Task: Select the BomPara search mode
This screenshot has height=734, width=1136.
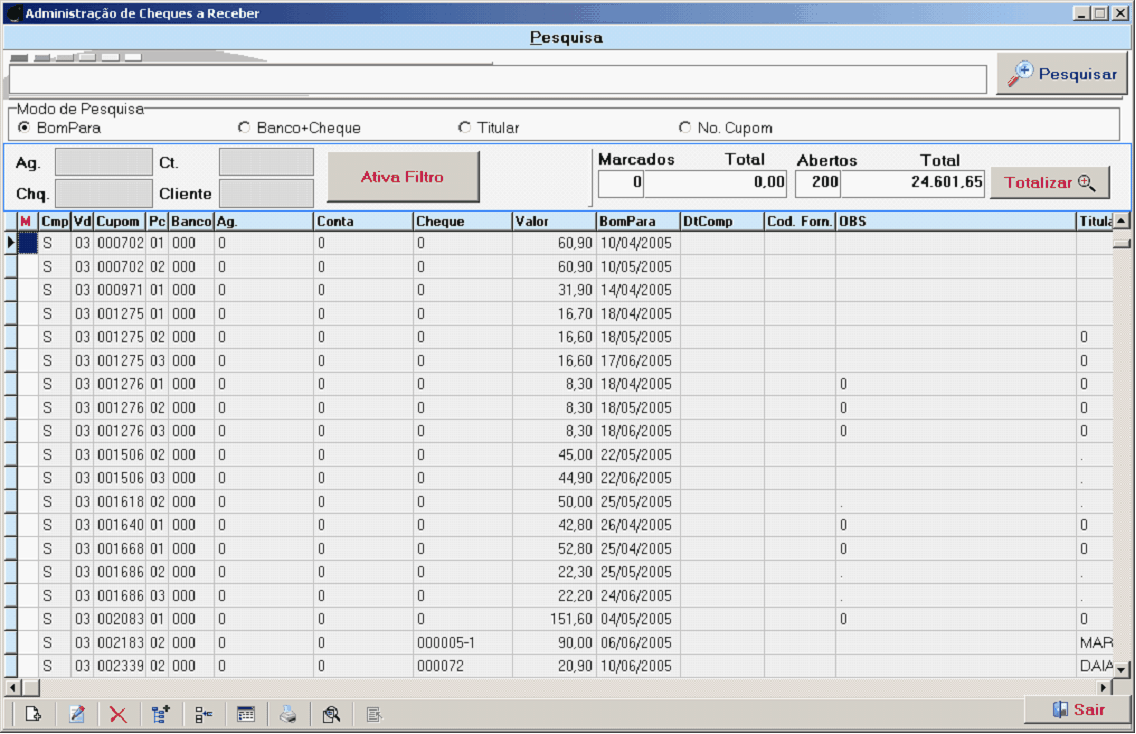Action: pos(24,128)
